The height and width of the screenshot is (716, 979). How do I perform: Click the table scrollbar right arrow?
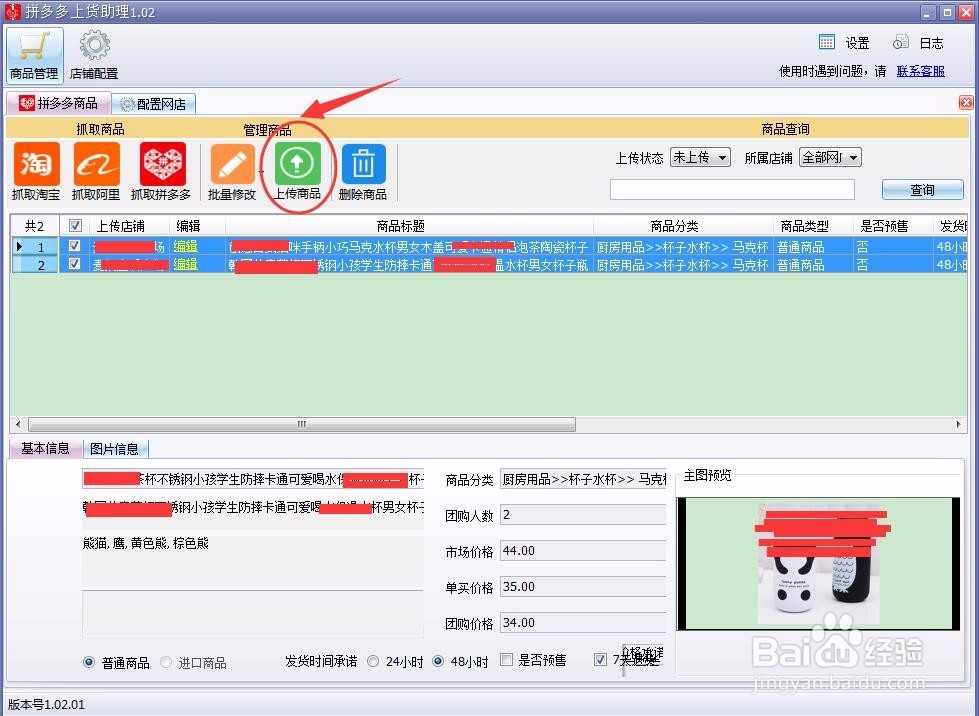tap(958, 424)
